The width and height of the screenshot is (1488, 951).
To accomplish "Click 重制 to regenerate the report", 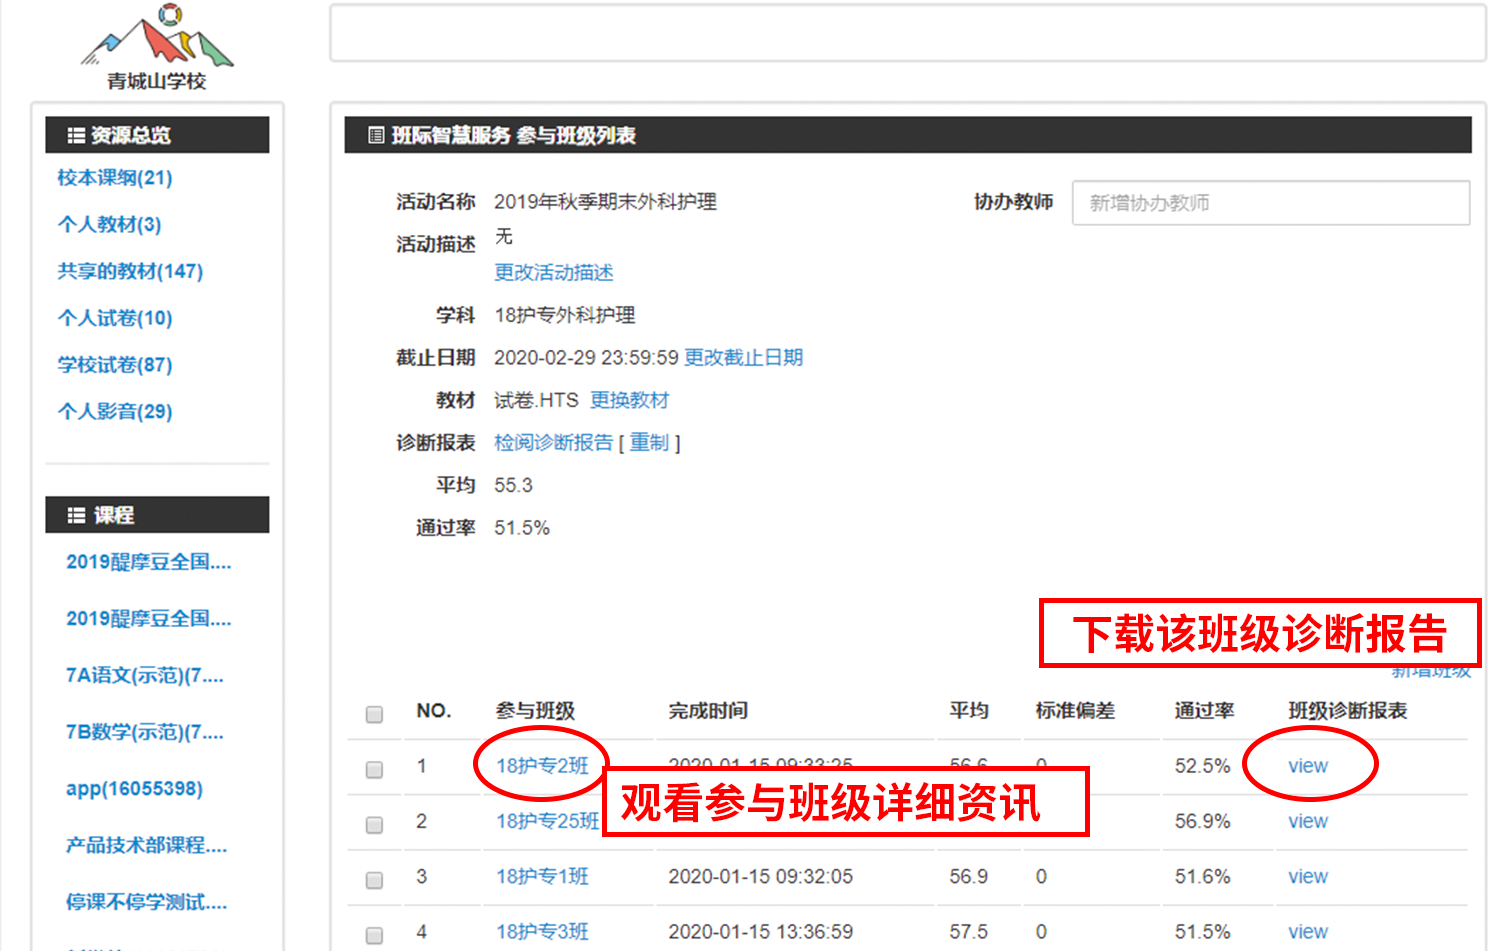I will coord(649,442).
